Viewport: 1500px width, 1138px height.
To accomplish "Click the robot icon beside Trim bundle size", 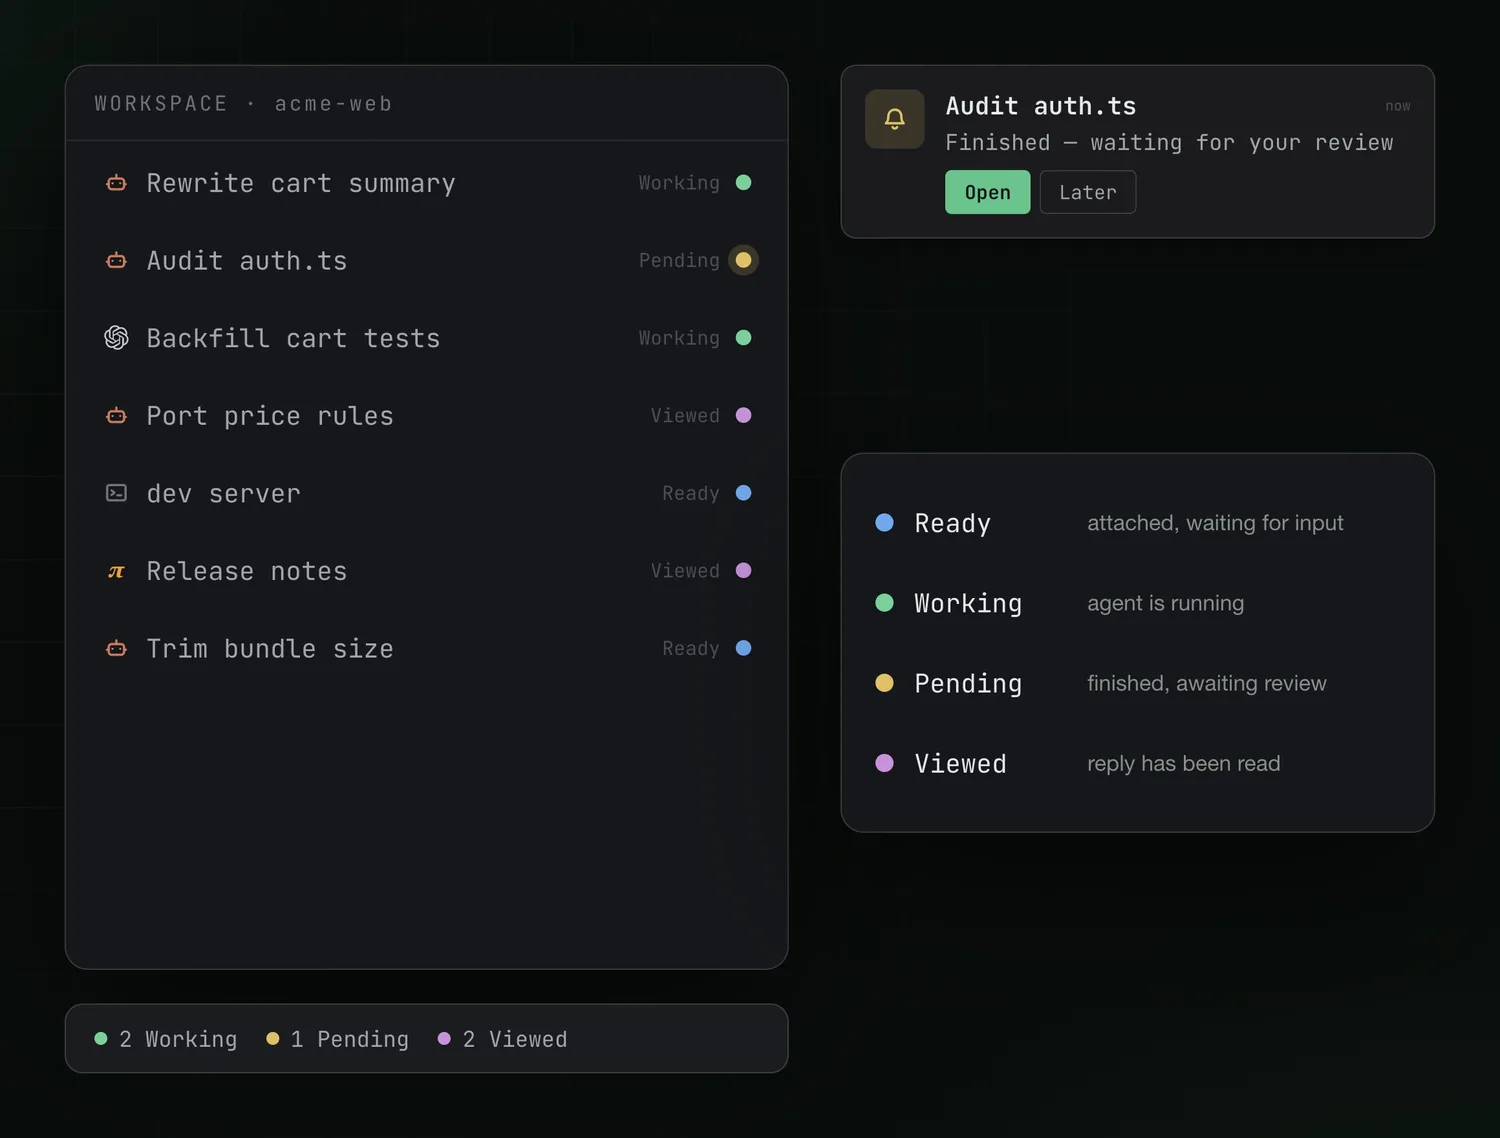I will point(116,649).
